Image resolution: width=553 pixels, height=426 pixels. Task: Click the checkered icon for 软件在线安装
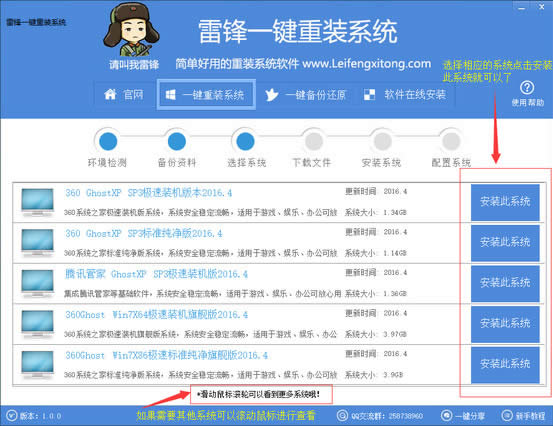pos(369,95)
